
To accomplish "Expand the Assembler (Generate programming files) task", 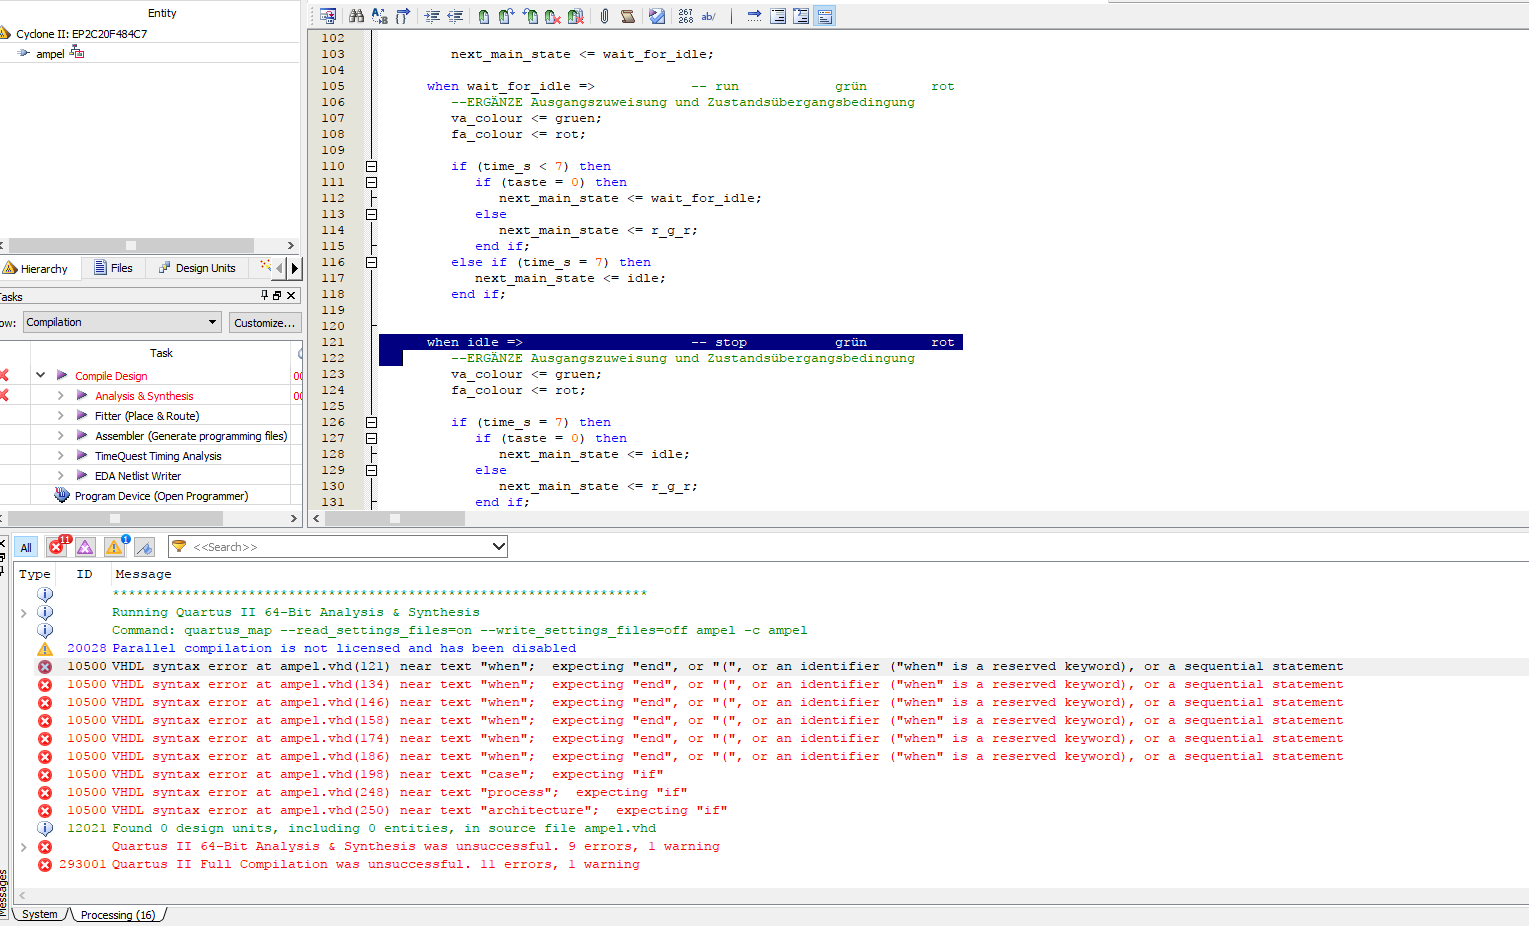I will coord(60,435).
